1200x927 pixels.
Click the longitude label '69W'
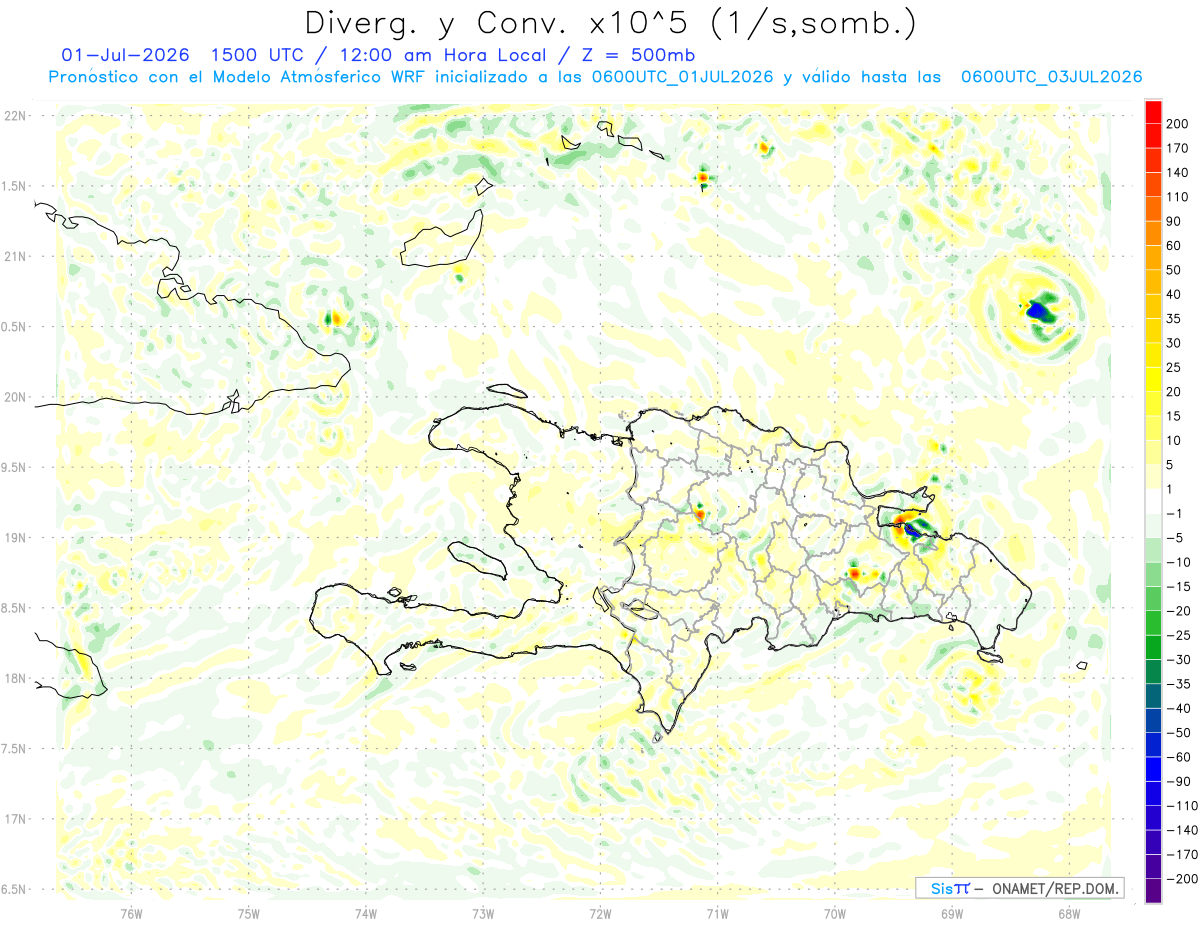click(x=952, y=912)
